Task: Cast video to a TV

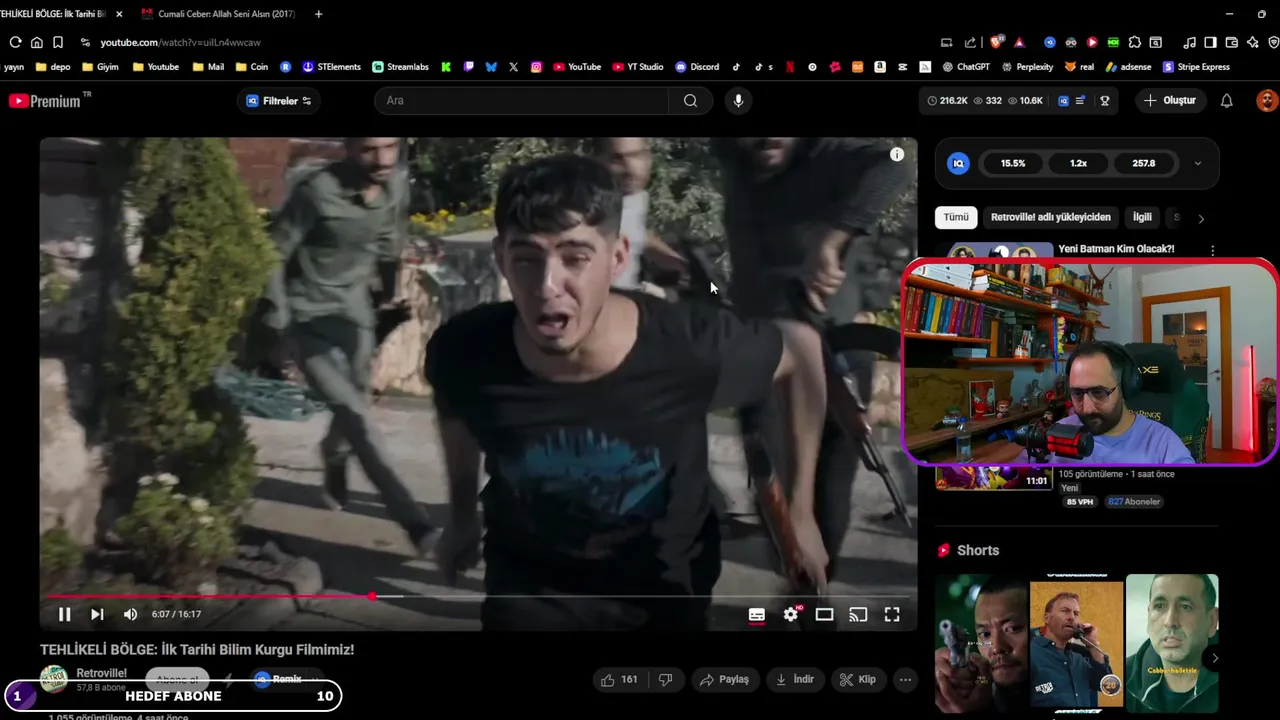Action: point(858,615)
